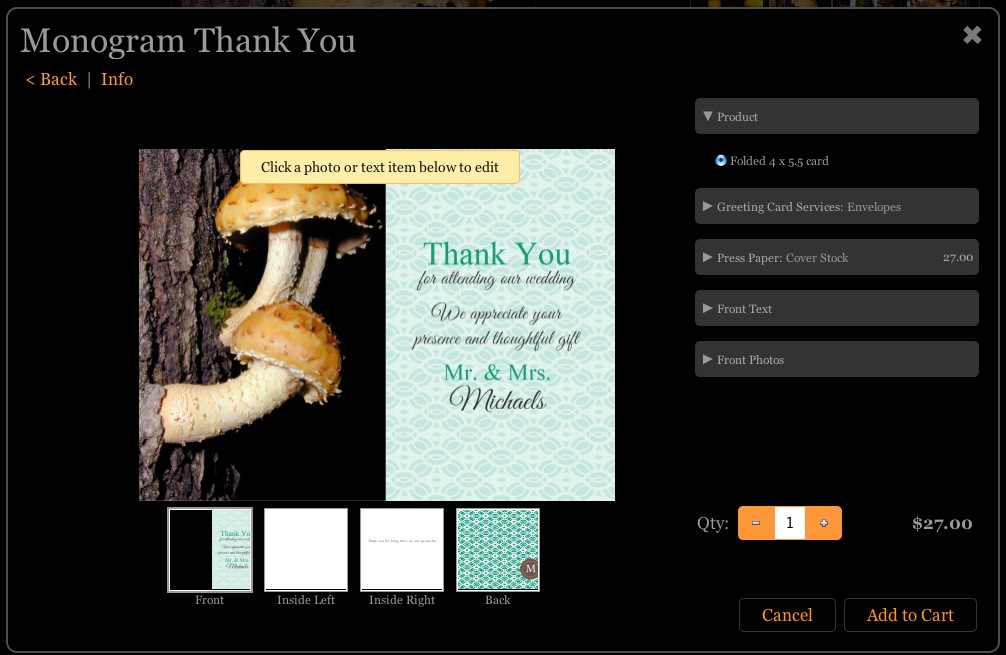Close the Monogram Thank You dialog

[972, 36]
